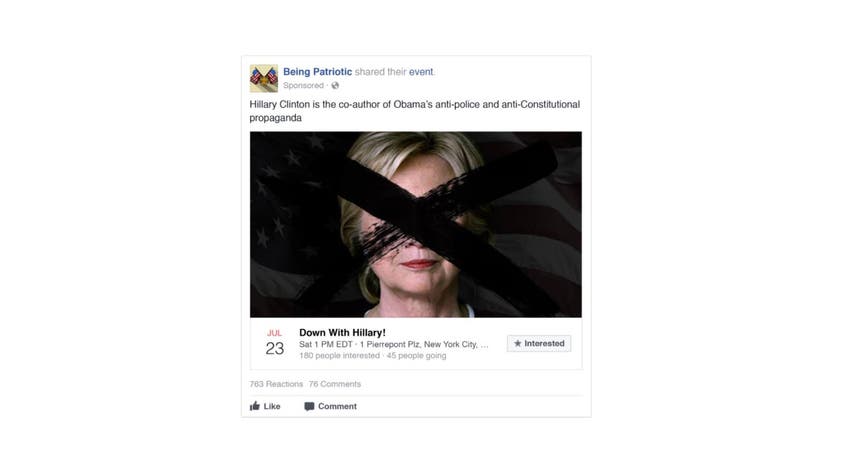Click the Sponsored label
The height and width of the screenshot is (471, 860).
click(303, 86)
